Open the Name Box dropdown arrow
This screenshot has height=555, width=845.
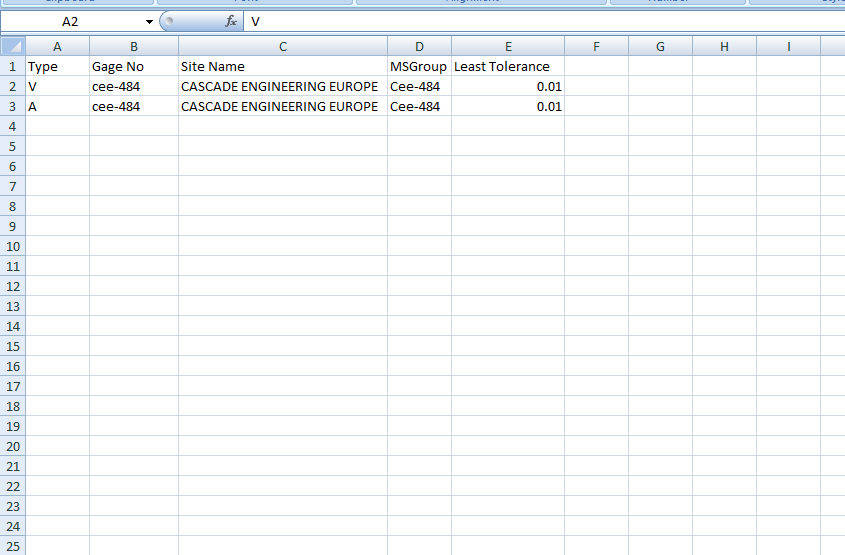(x=149, y=22)
